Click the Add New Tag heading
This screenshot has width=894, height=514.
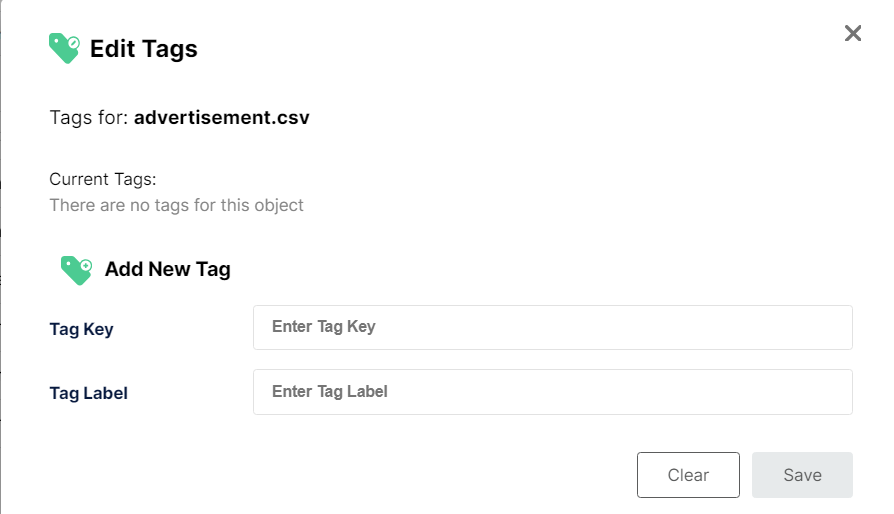pyautogui.click(x=167, y=269)
